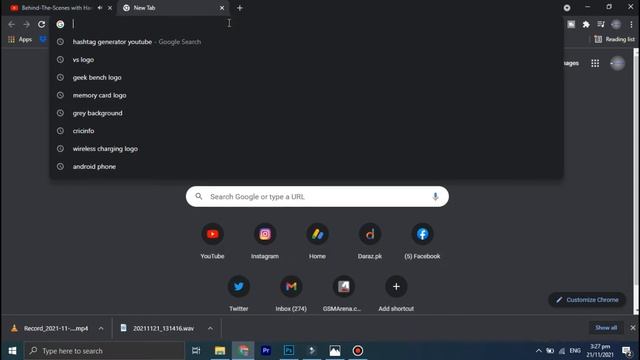Click the page vertical scrollbar

point(636,181)
